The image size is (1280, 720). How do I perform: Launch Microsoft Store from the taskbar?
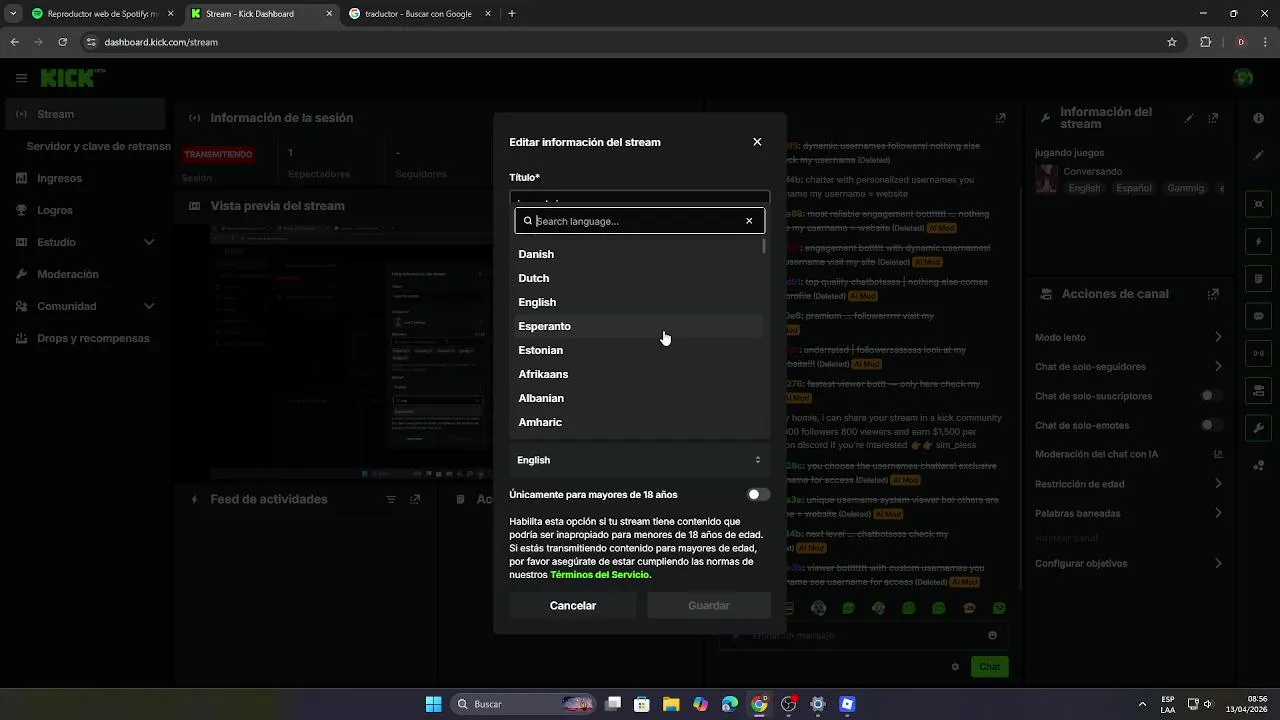642,704
